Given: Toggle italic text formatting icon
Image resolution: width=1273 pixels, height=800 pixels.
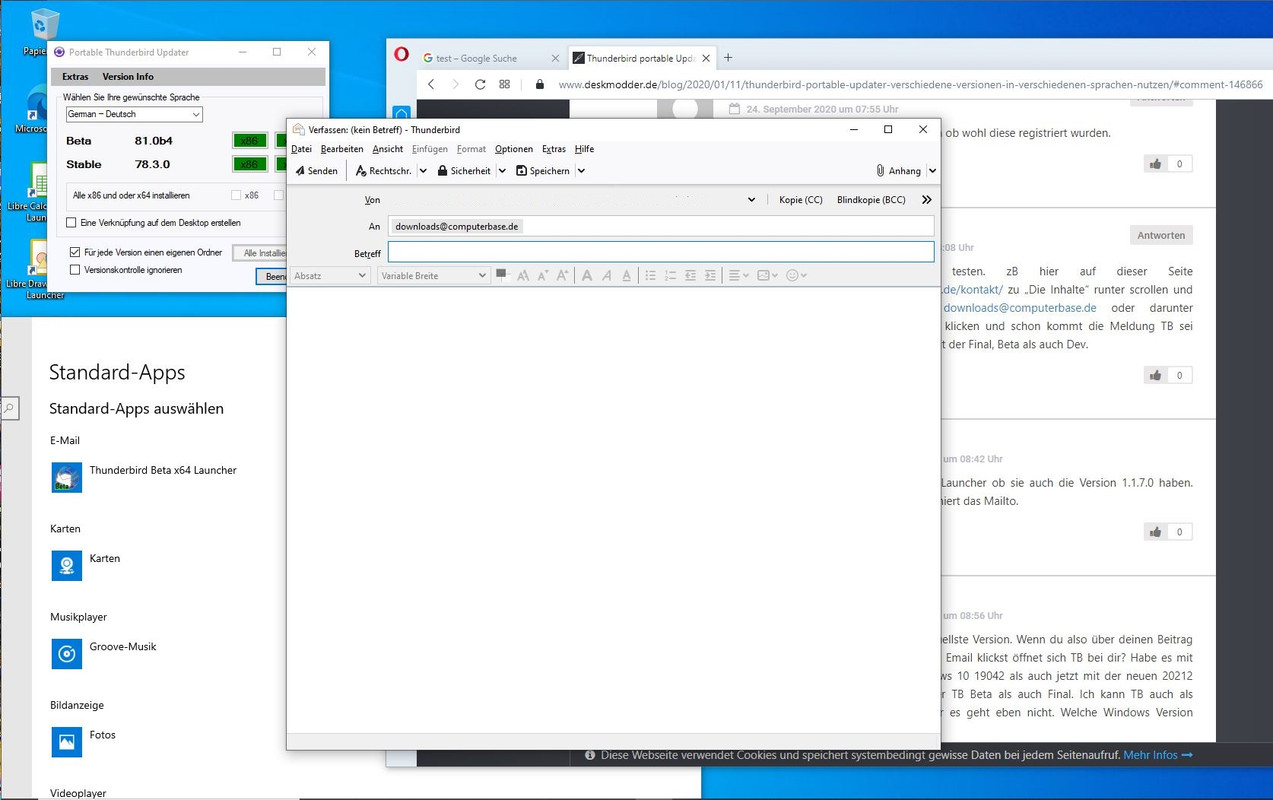Looking at the screenshot, I should 607,276.
